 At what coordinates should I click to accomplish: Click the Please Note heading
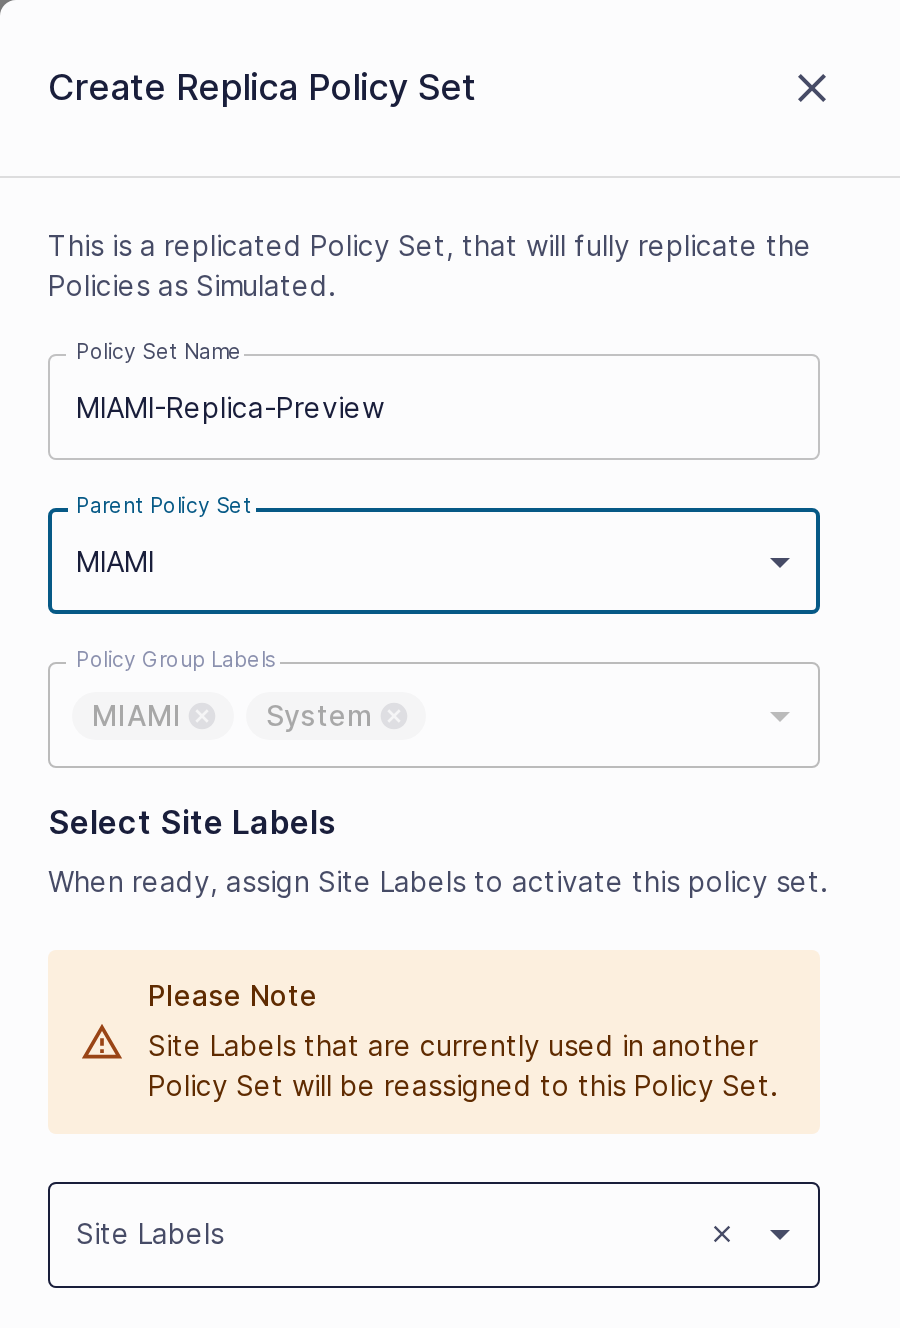tap(232, 996)
